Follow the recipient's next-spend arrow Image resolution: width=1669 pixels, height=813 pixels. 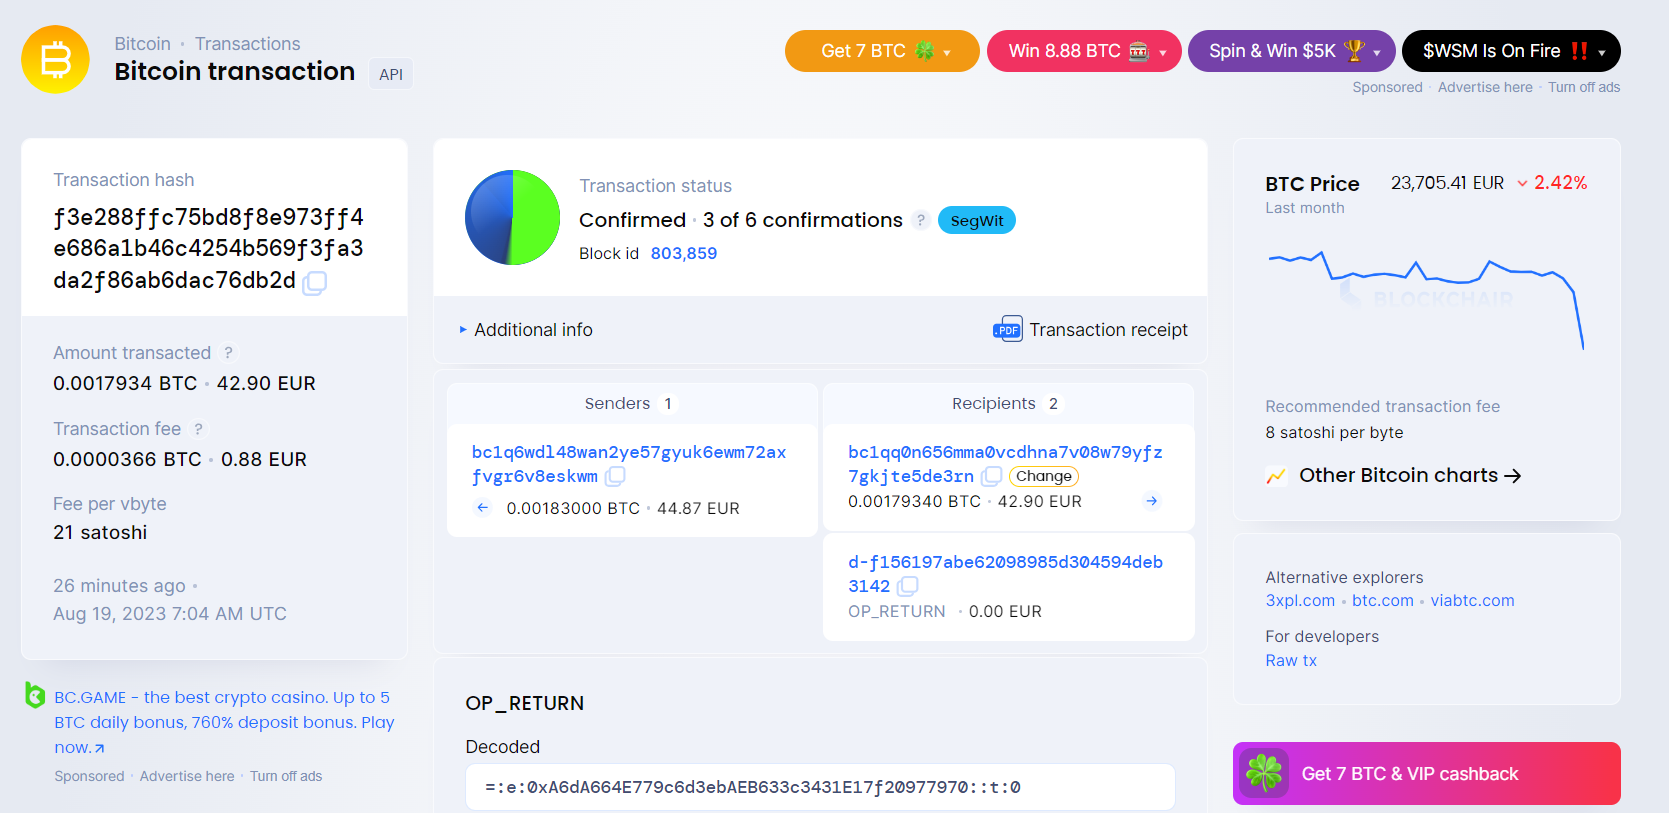(x=1152, y=501)
